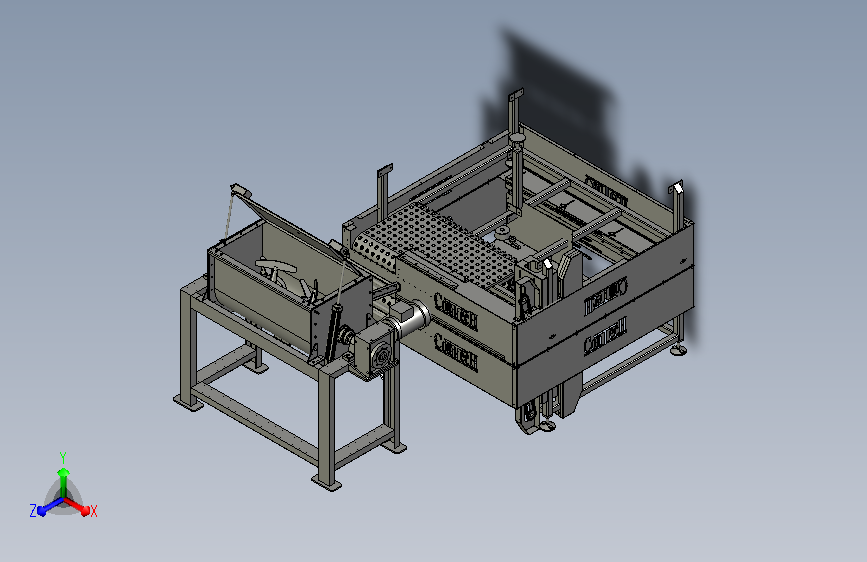Screen dimensions: 867x562
Task: Select the cylindrical coupling between motor and machine
Action: pos(409,318)
